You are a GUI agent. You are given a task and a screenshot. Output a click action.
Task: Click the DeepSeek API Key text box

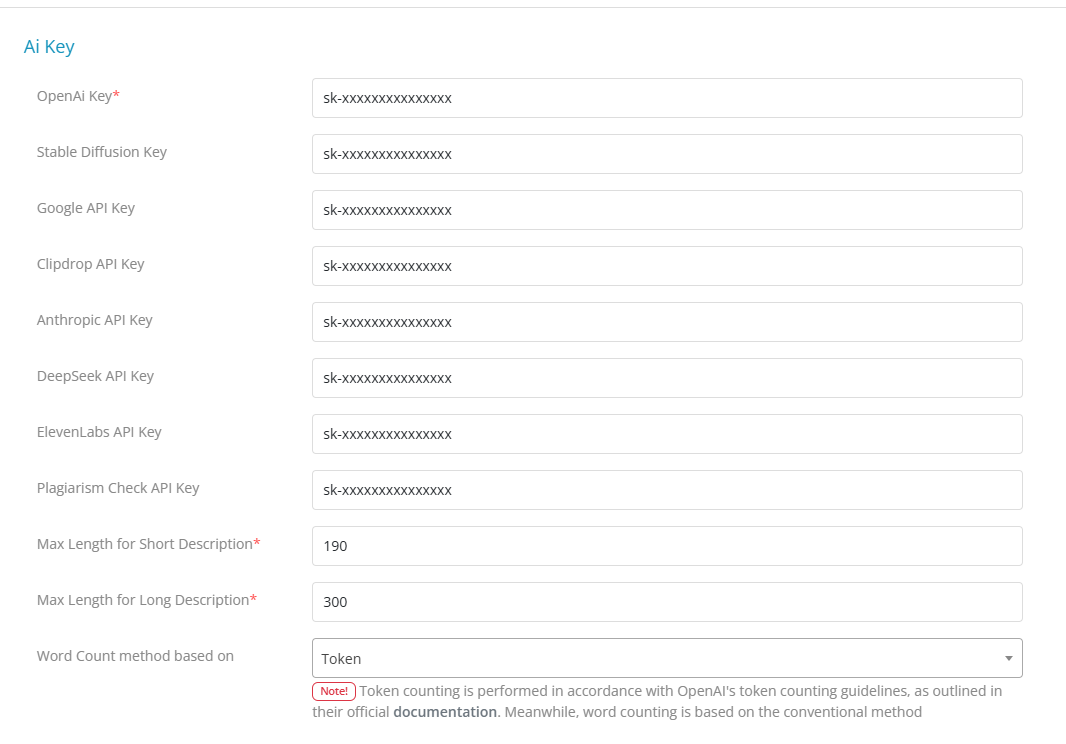[667, 378]
